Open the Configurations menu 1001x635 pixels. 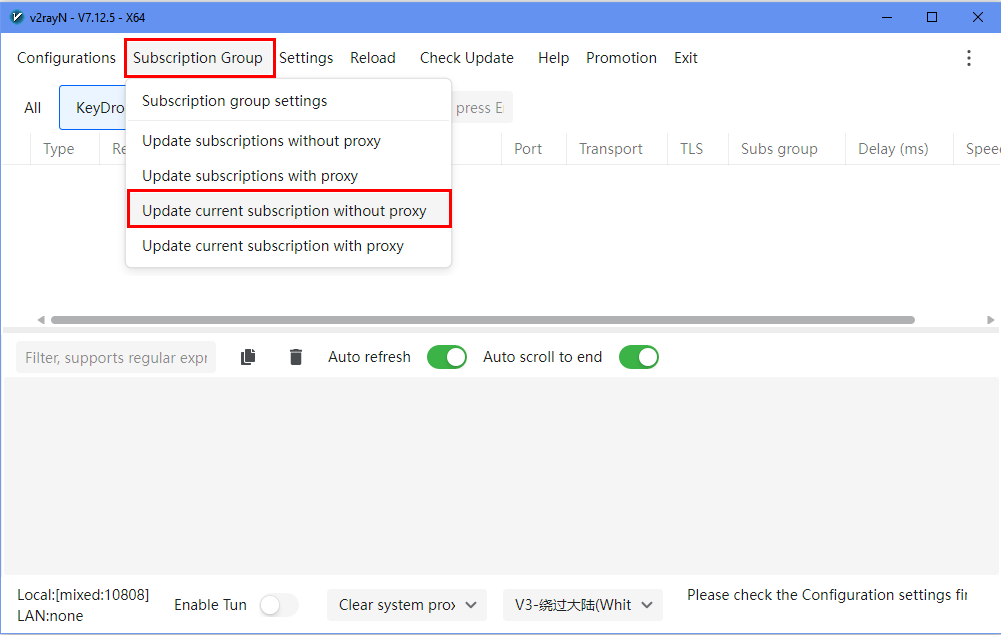click(x=66, y=58)
